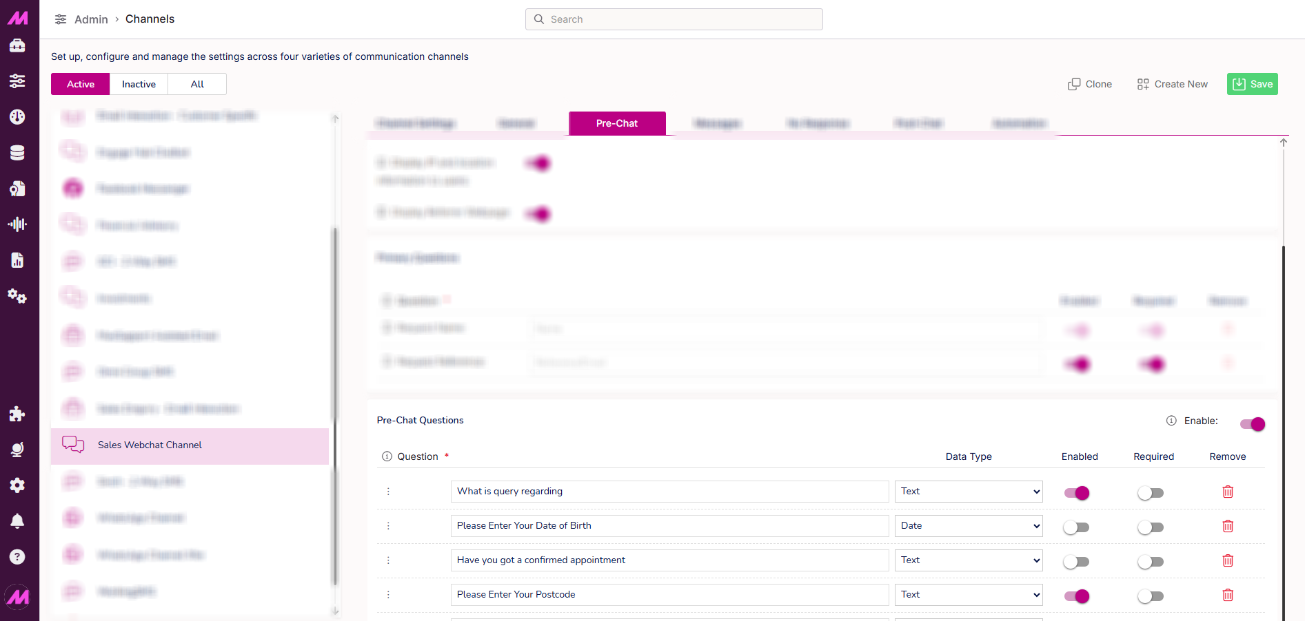
Task: Click into the Search box
Action: pos(674,19)
